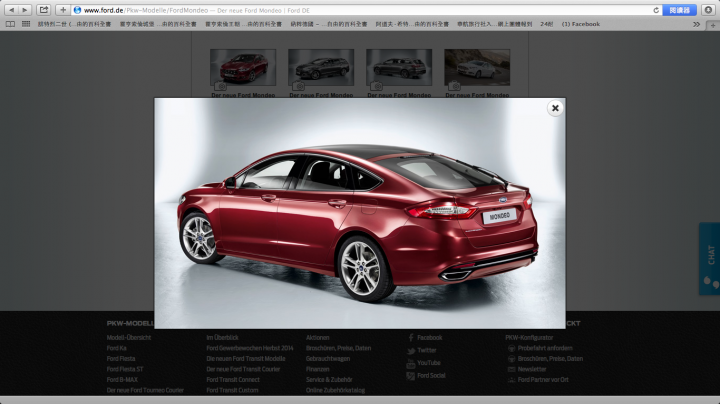Viewport: 720px width, 404px height.
Task: Click the Ford Partner vor Ort icon
Action: coord(512,380)
